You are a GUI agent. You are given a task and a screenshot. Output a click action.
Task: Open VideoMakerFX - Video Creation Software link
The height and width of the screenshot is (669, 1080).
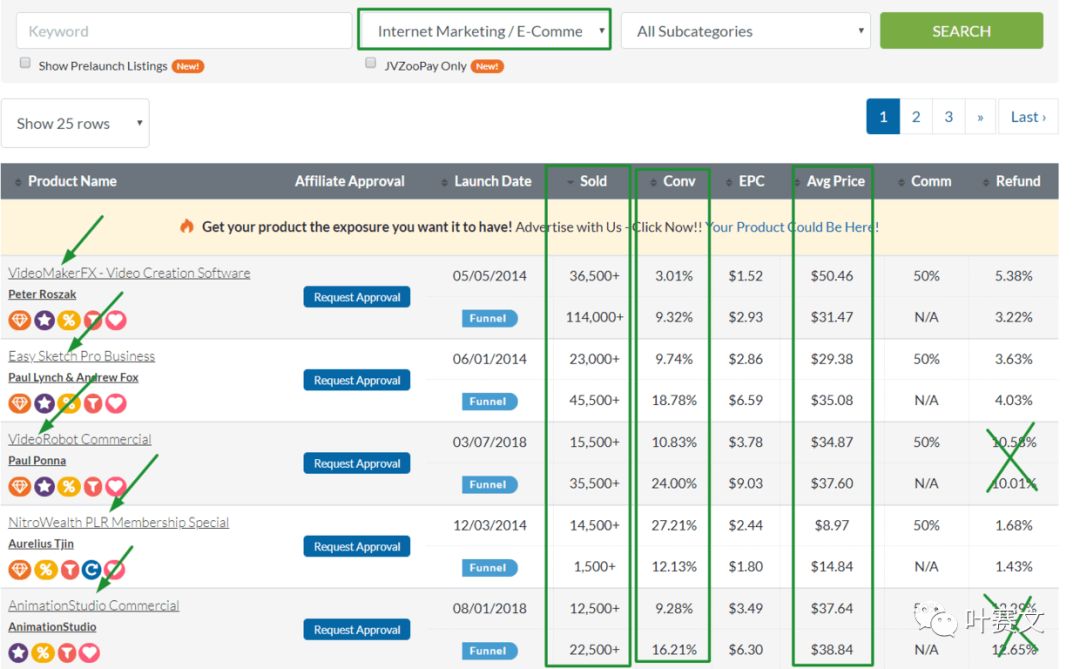[129, 273]
